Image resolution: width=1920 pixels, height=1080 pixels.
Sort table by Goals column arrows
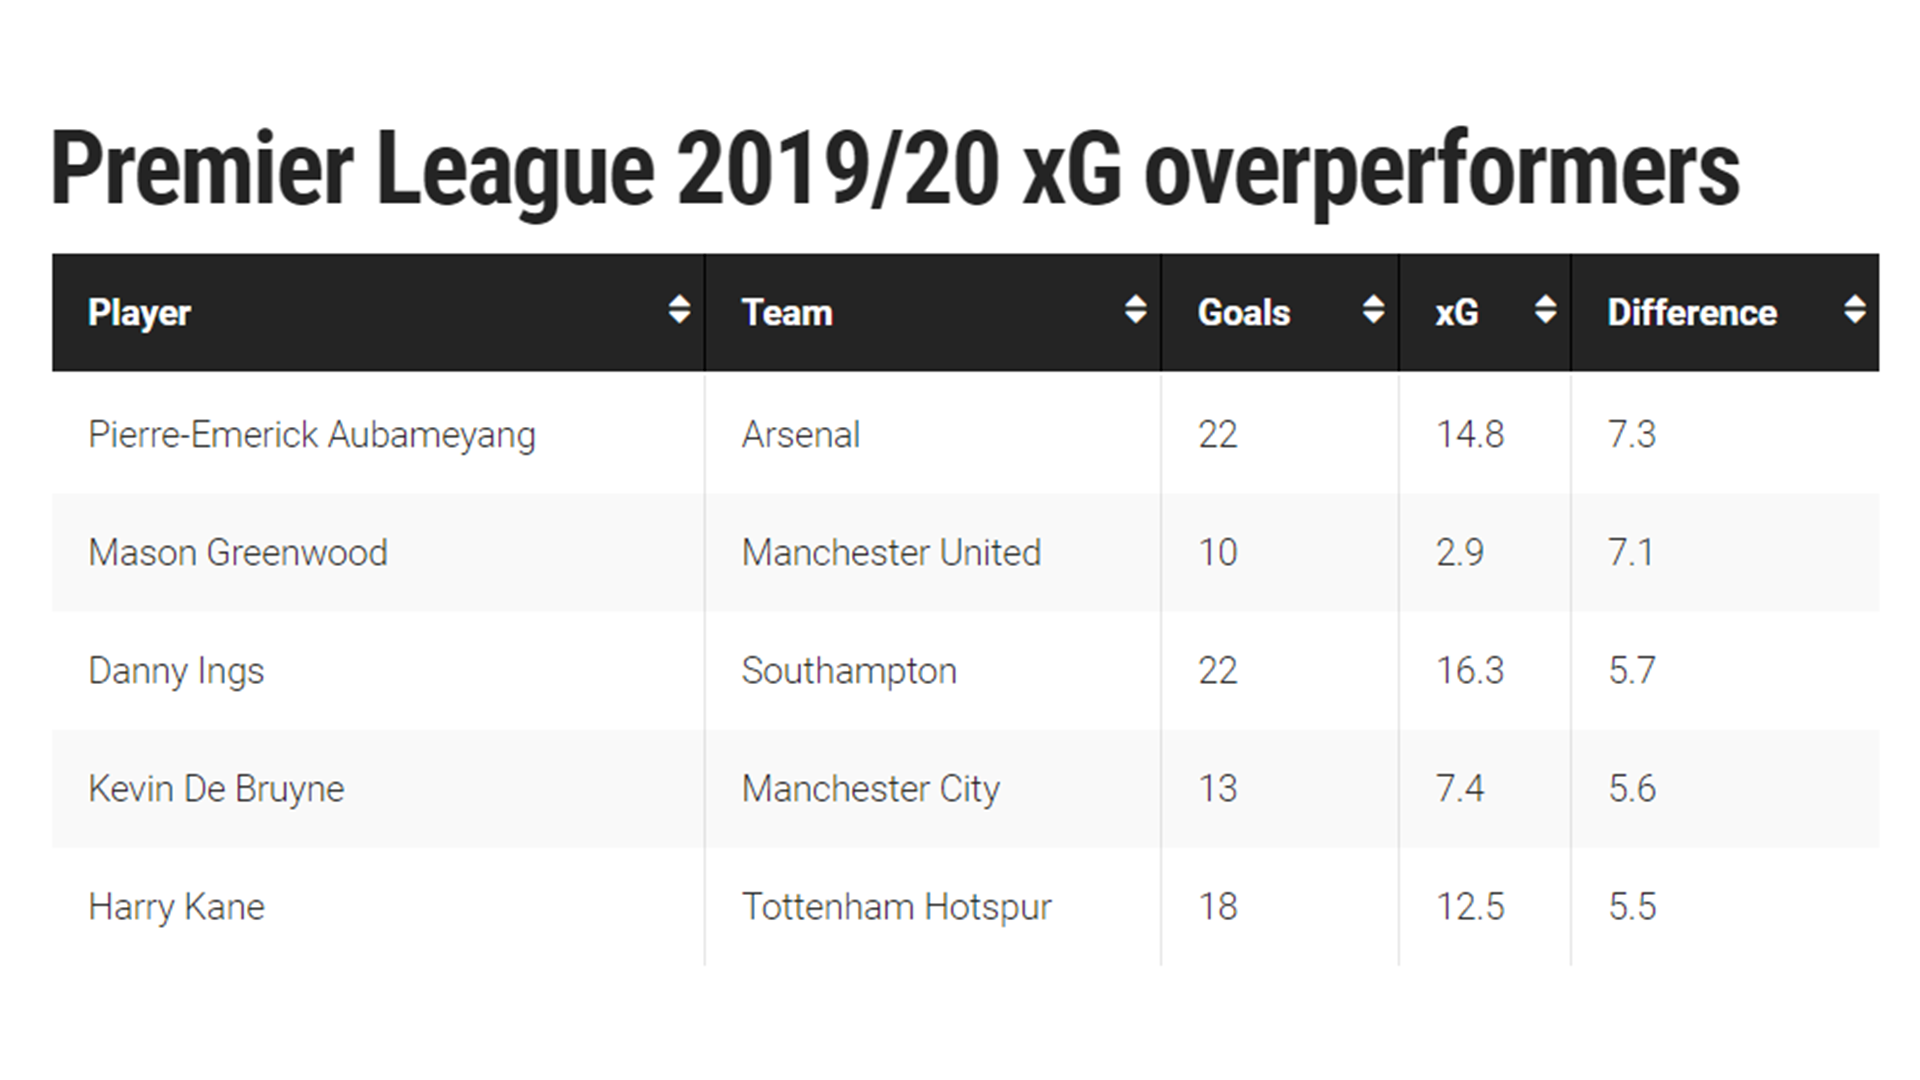[x=1373, y=310]
